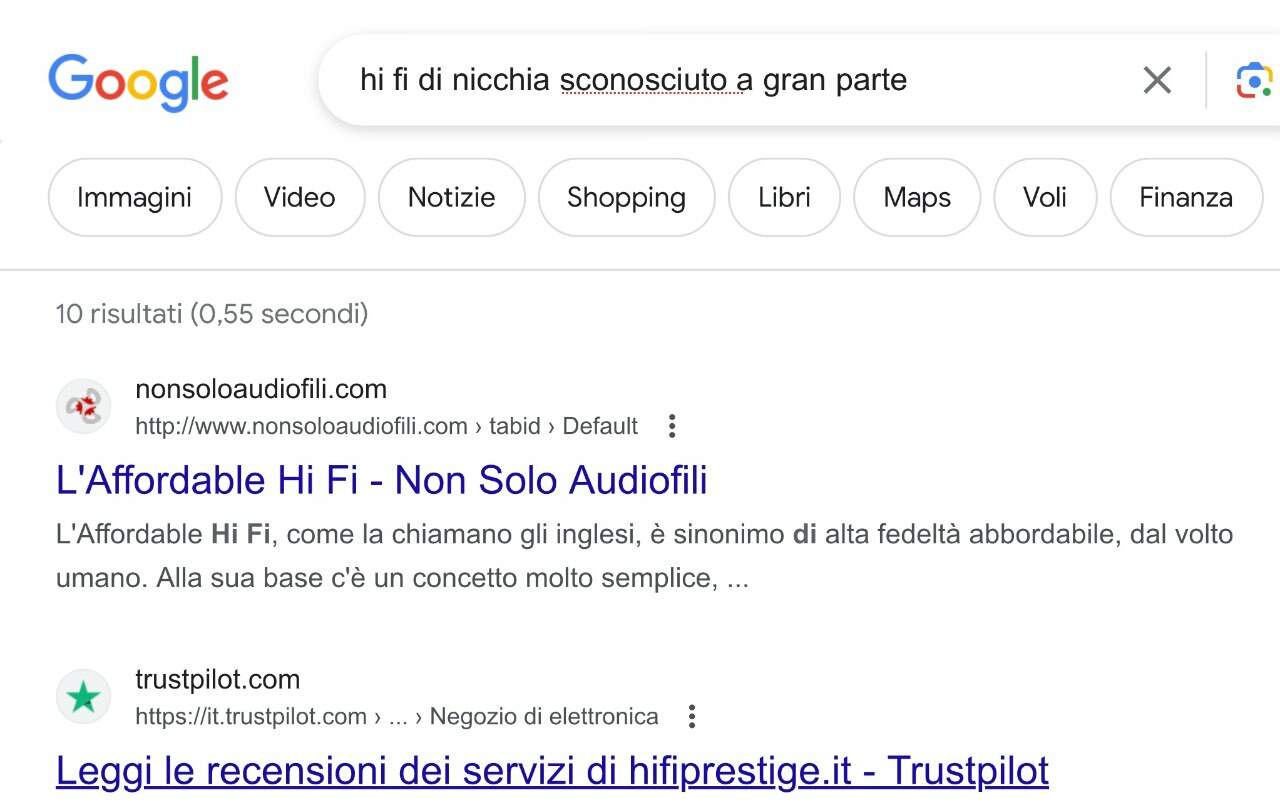The height and width of the screenshot is (810, 1280).
Task: Open options for Trustpilot result
Action: (x=691, y=716)
